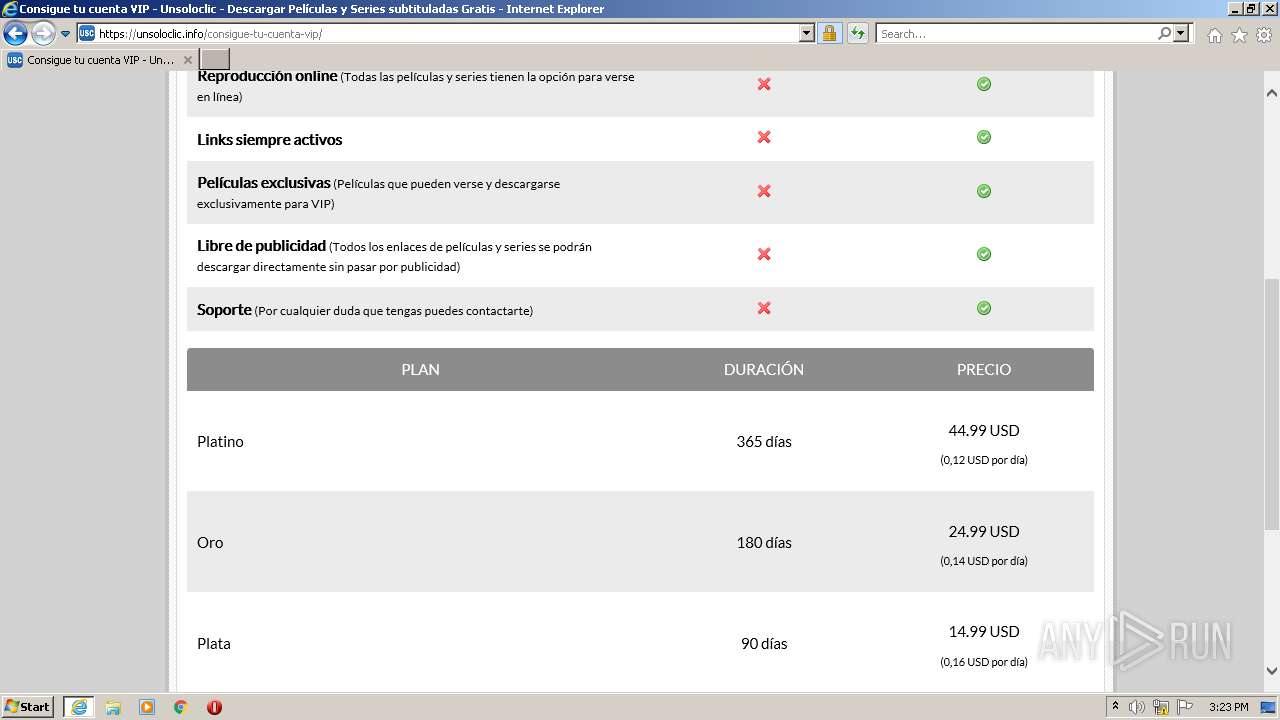Click the browser Back arrow button
The image size is (1280, 720).
(x=15, y=33)
